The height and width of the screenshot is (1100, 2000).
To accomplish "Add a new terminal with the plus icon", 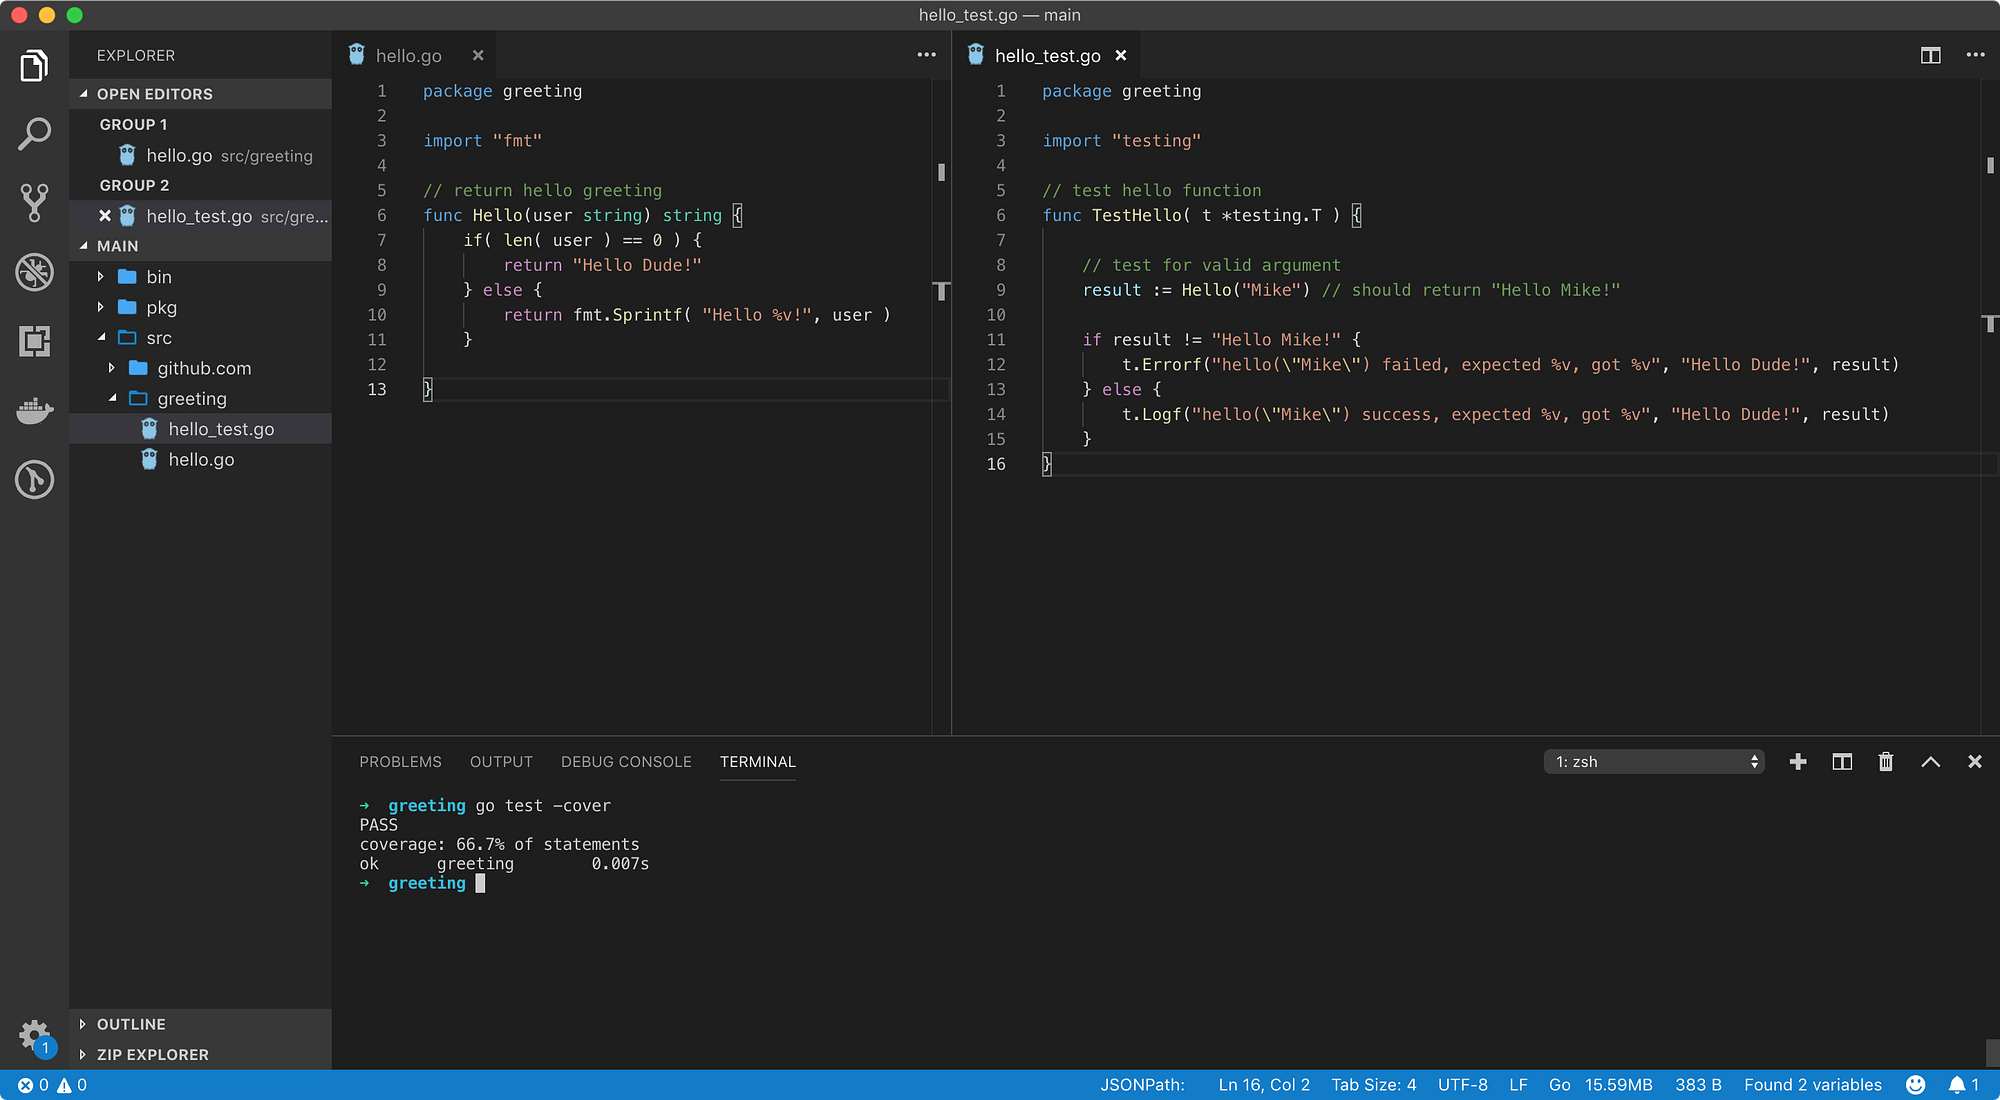I will tap(1797, 761).
